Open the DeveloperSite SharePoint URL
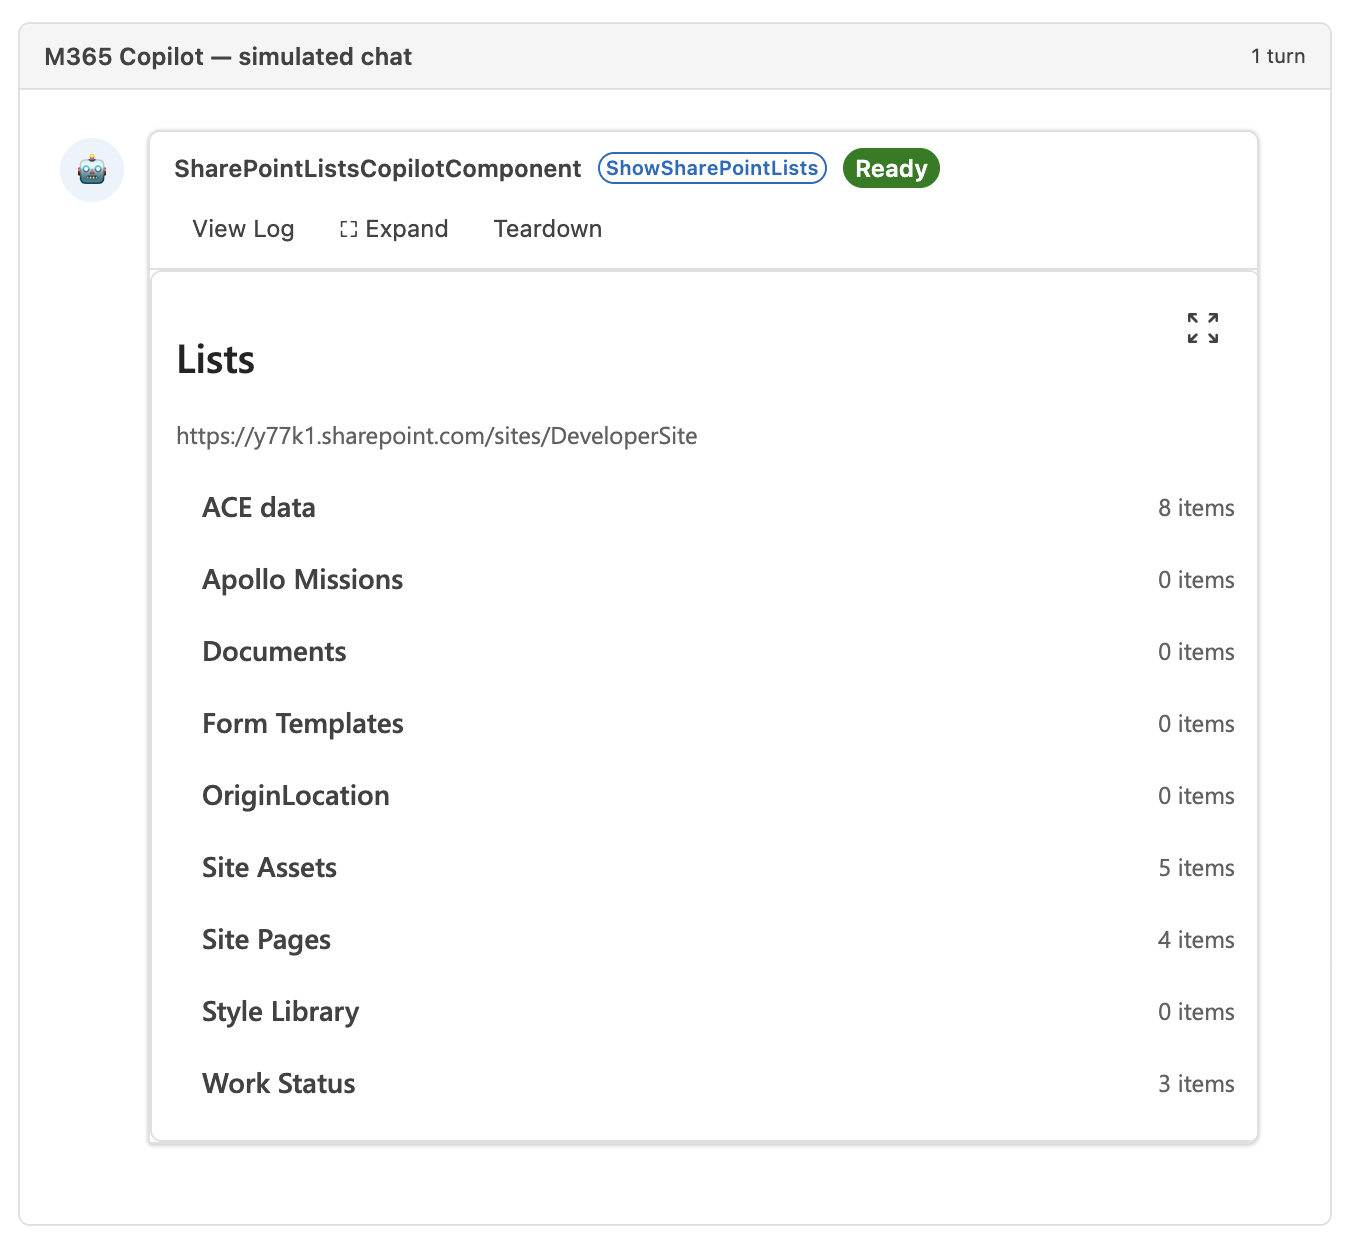Image resolution: width=1360 pixels, height=1254 pixels. [x=437, y=436]
